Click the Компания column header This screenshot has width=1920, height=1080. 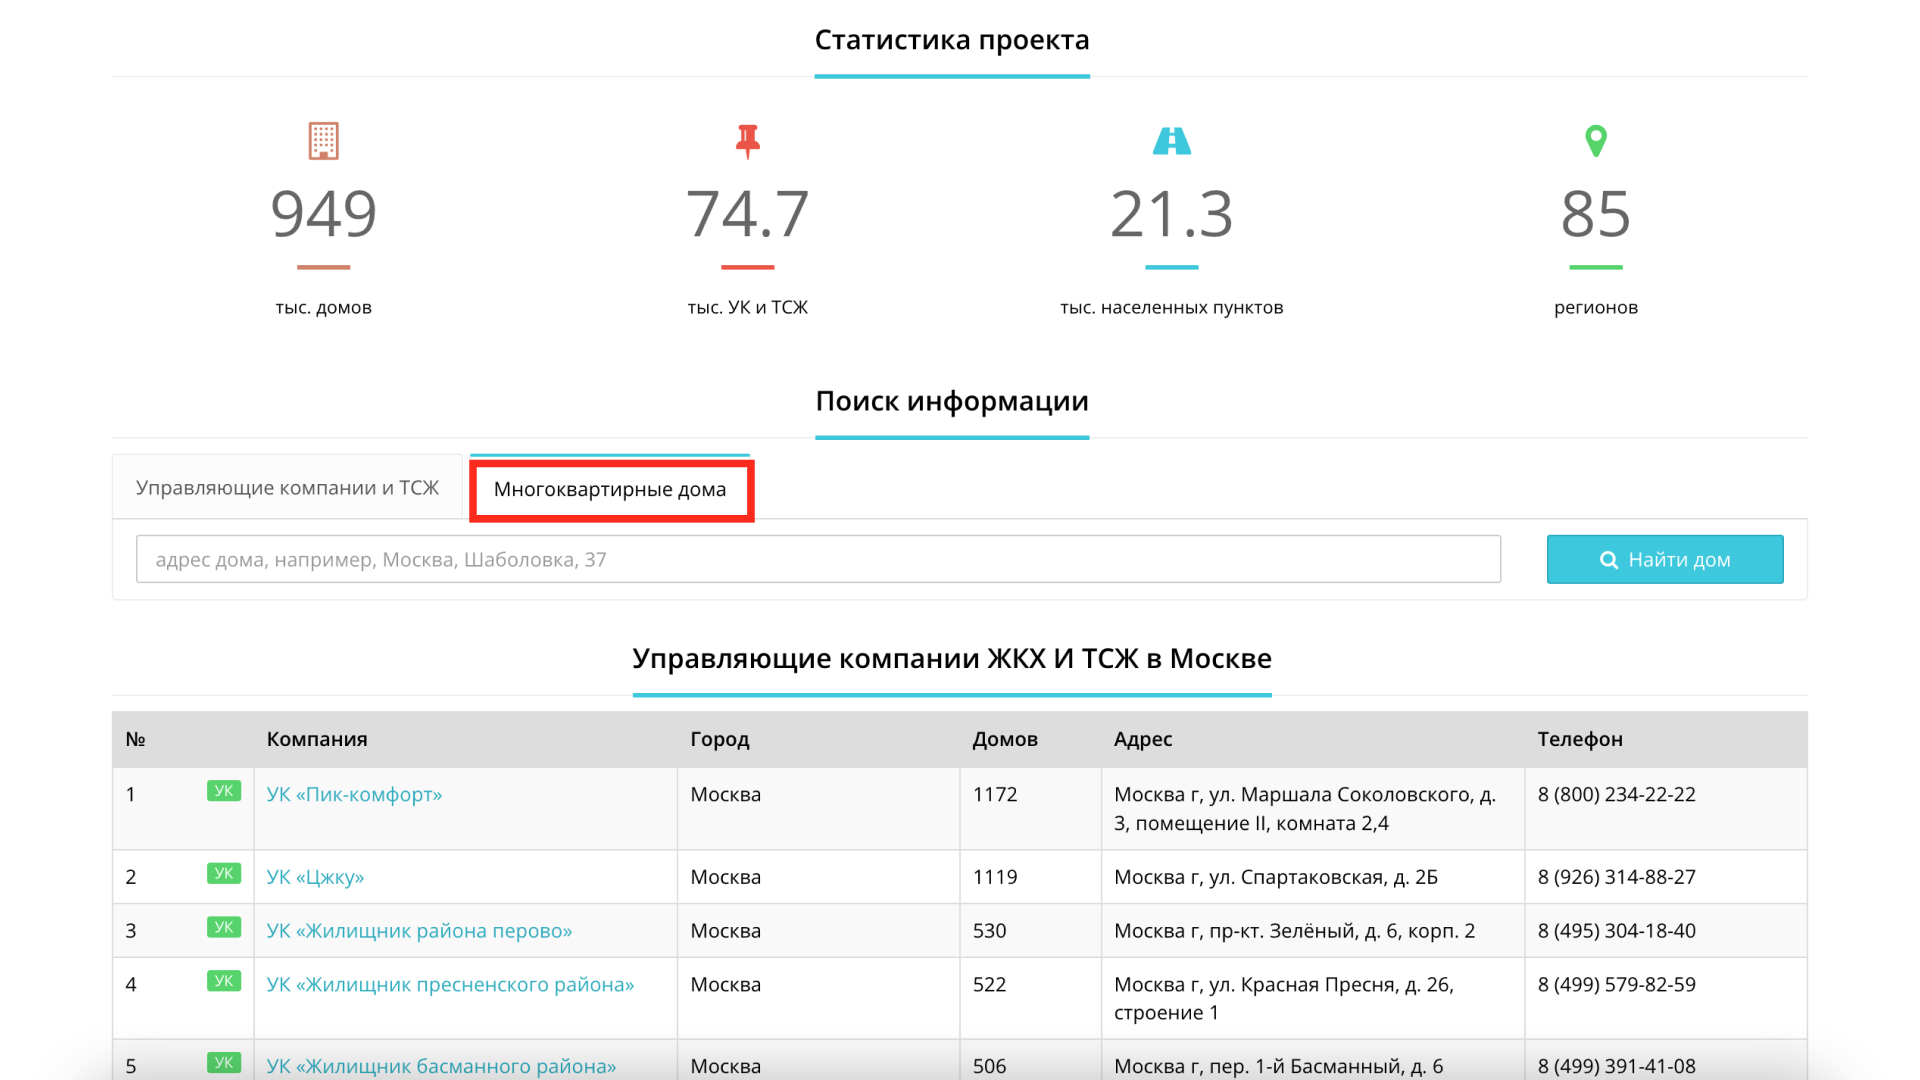pos(317,739)
